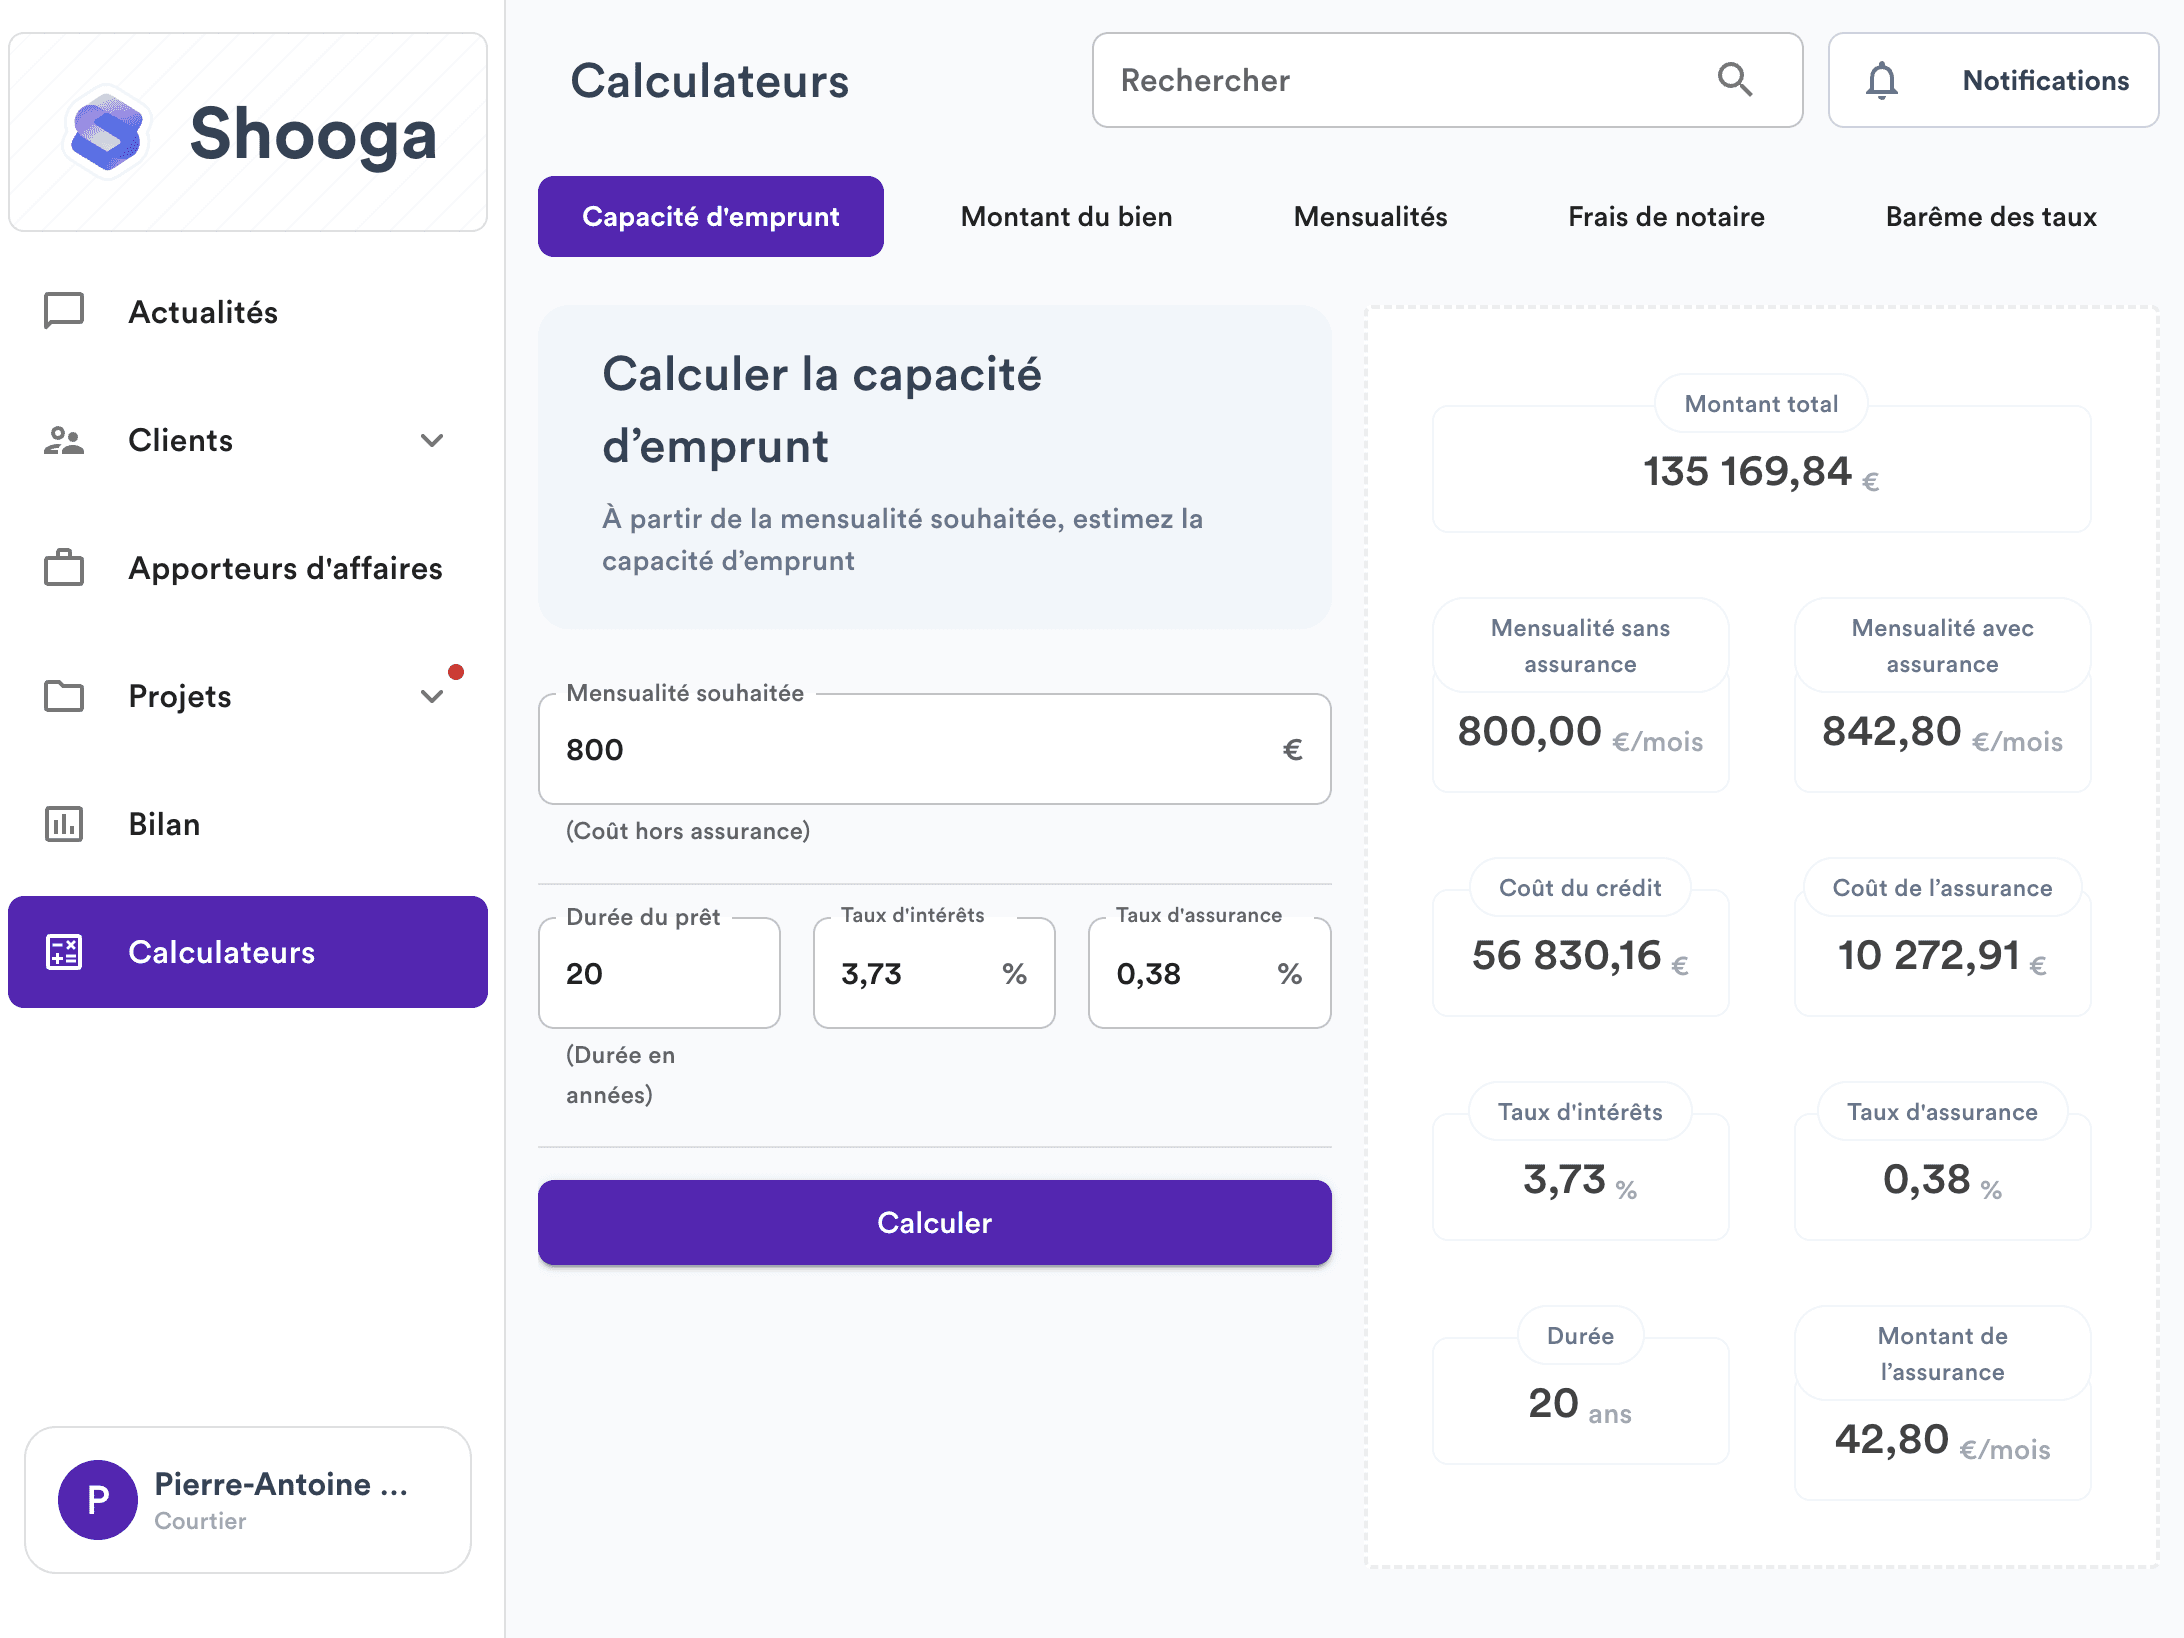The height and width of the screenshot is (1638, 2184).
Task: Switch to the Barême des taux tab
Action: (1990, 216)
